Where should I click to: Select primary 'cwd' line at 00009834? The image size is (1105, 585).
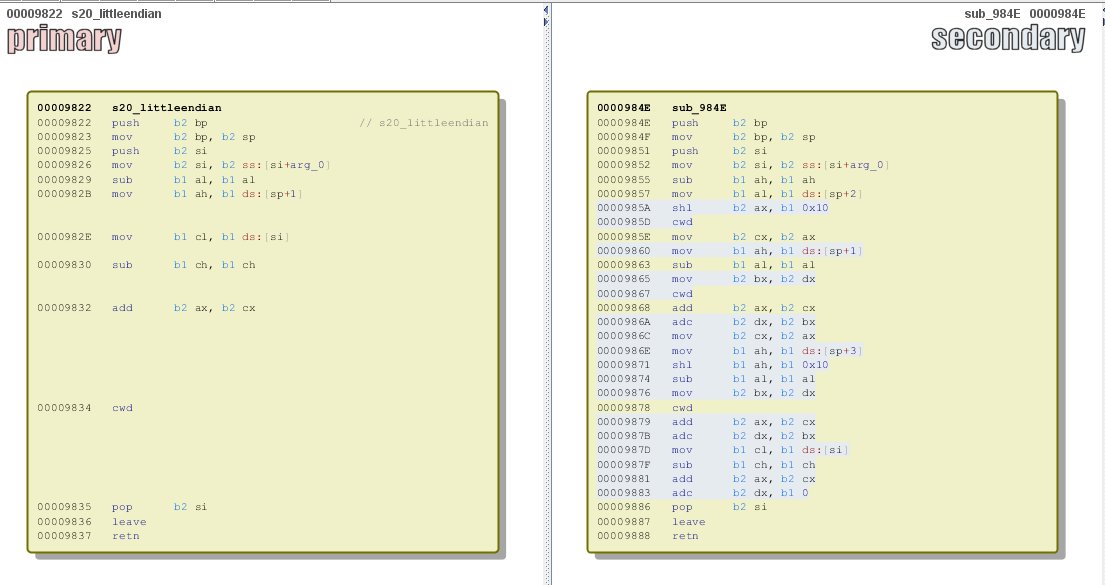pos(85,408)
